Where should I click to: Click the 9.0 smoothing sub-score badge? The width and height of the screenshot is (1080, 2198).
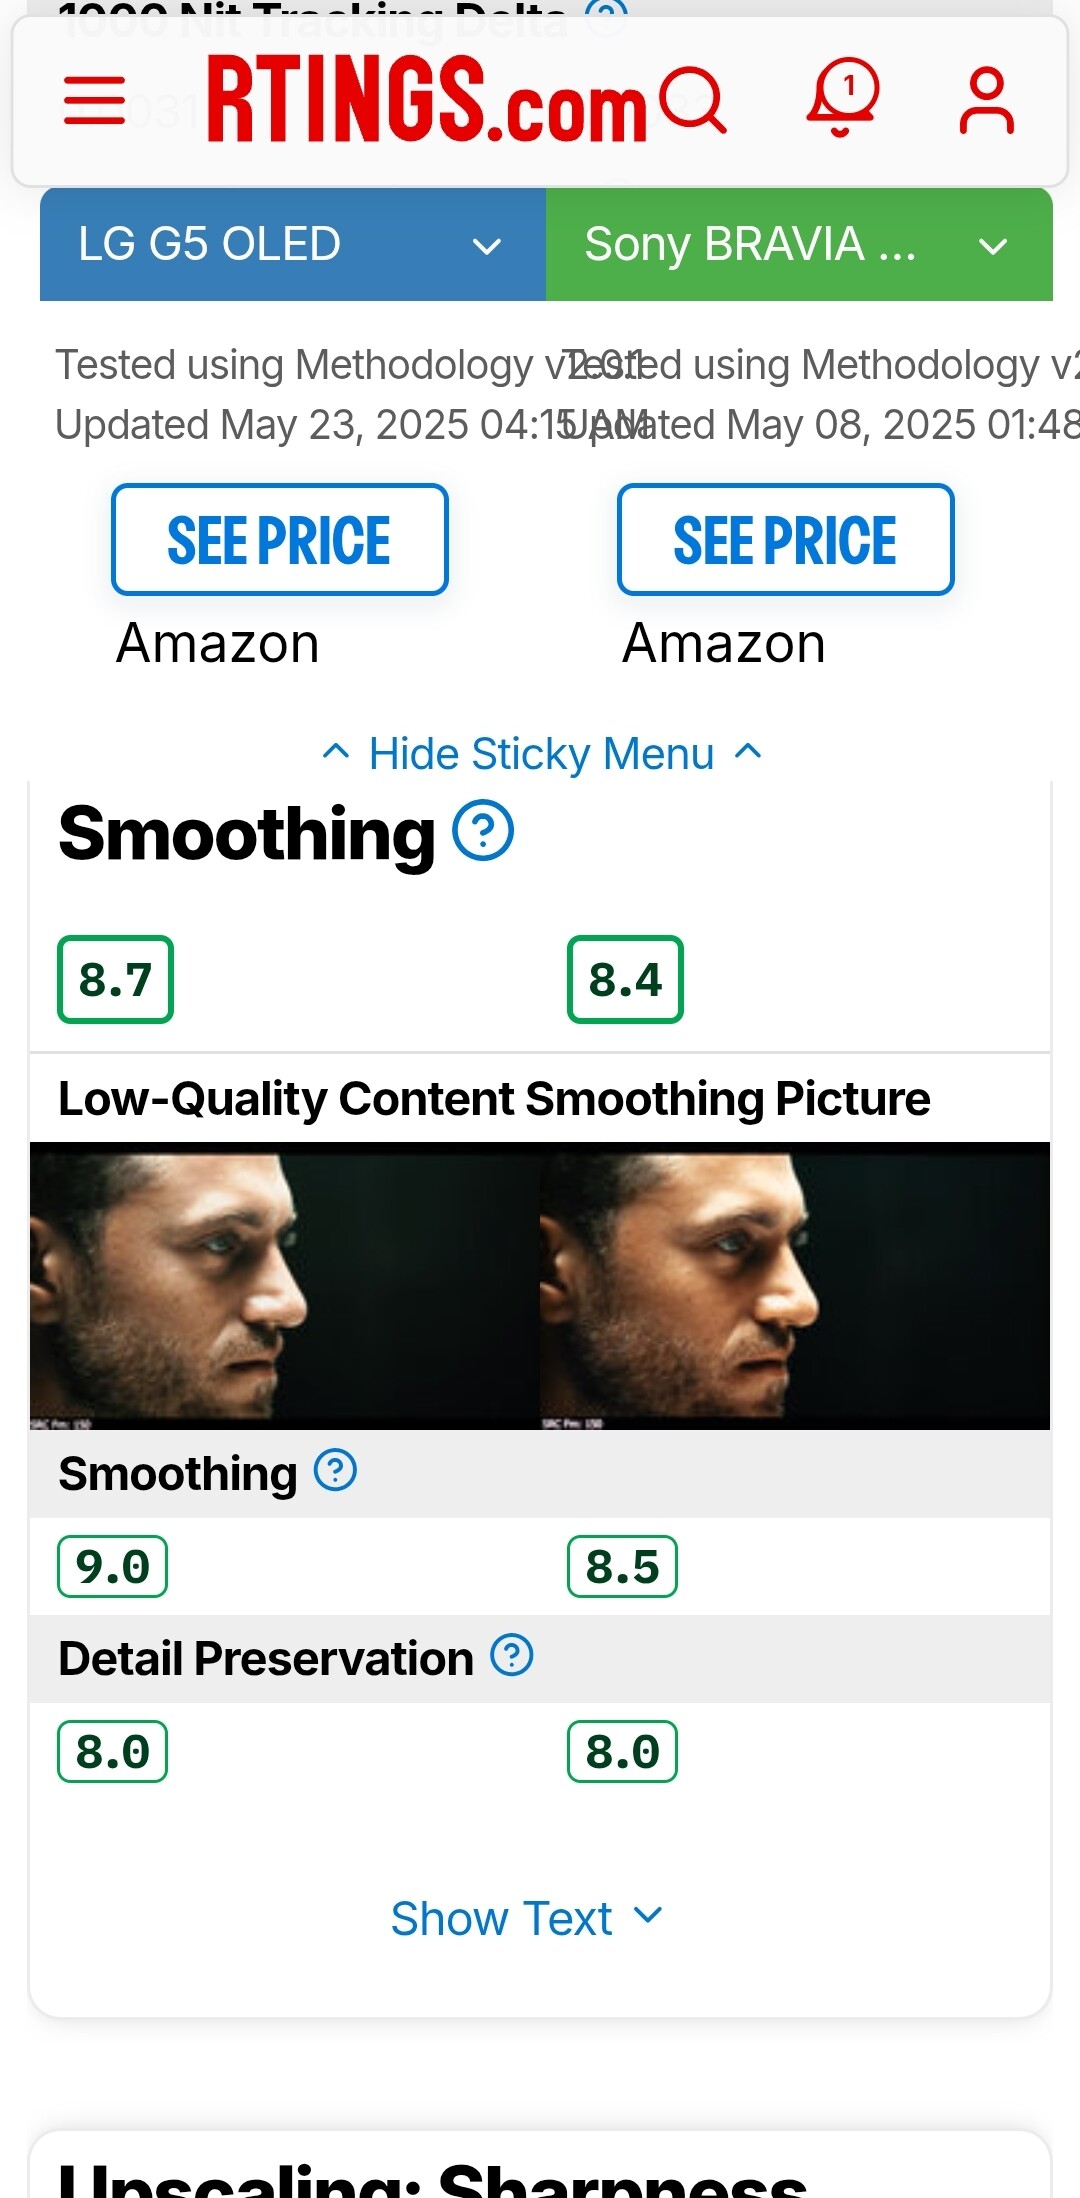click(x=112, y=1567)
